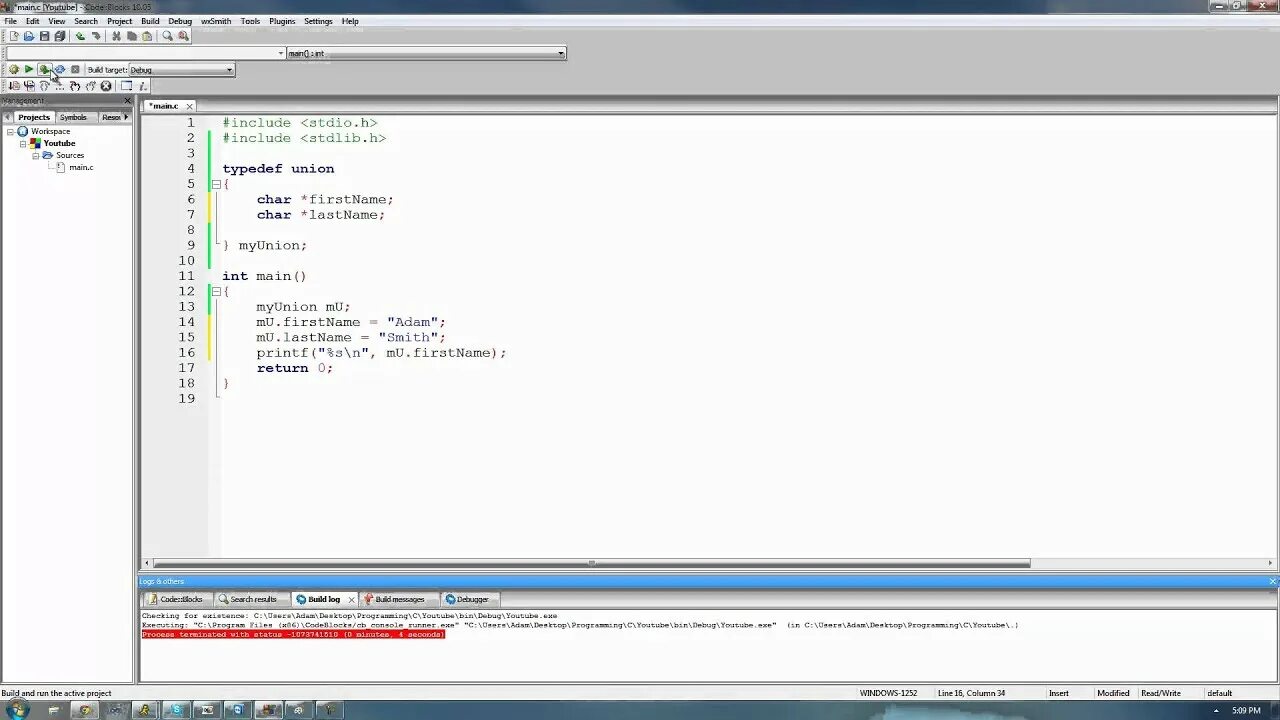The width and height of the screenshot is (1280, 720).
Task: Collapse the Youtube project node
Action: pyautogui.click(x=23, y=143)
